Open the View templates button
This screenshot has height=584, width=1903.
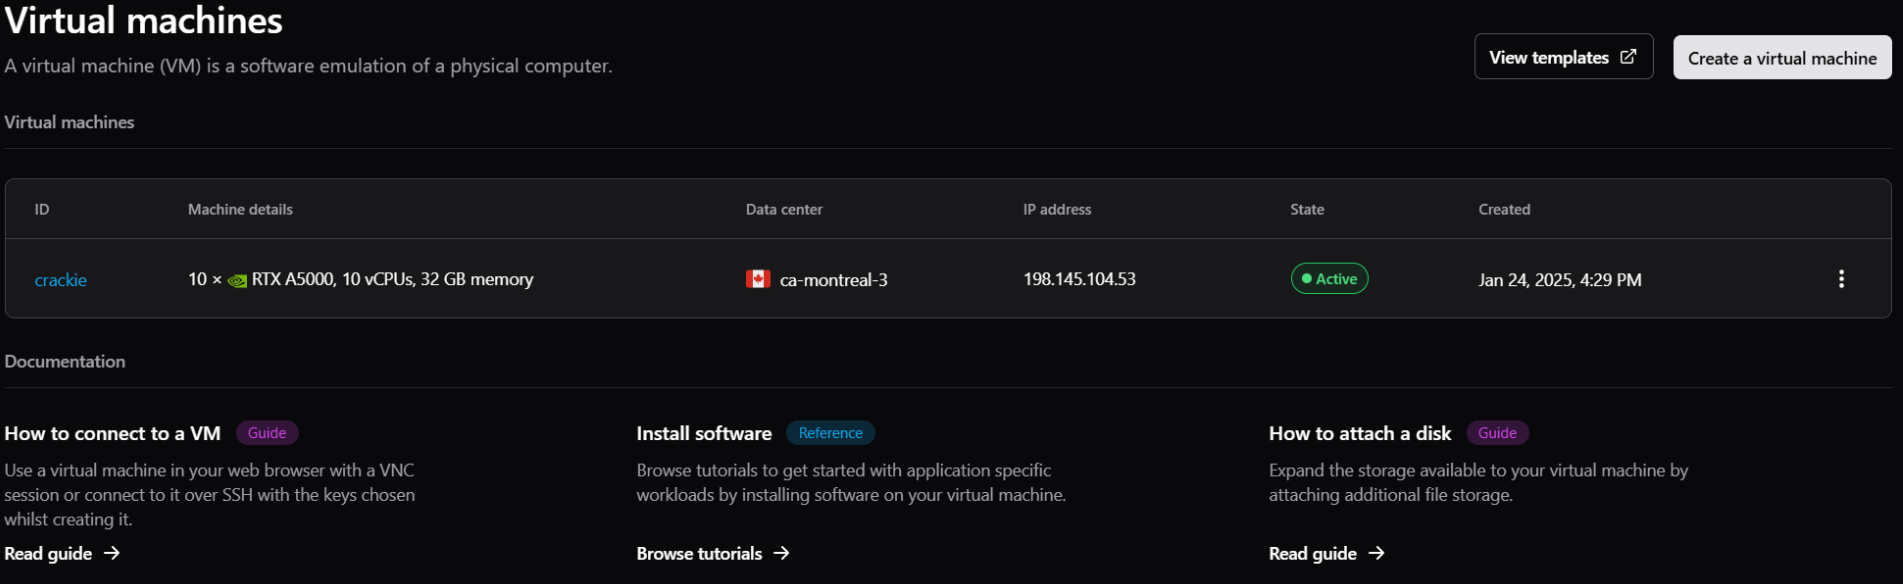click(x=1563, y=57)
